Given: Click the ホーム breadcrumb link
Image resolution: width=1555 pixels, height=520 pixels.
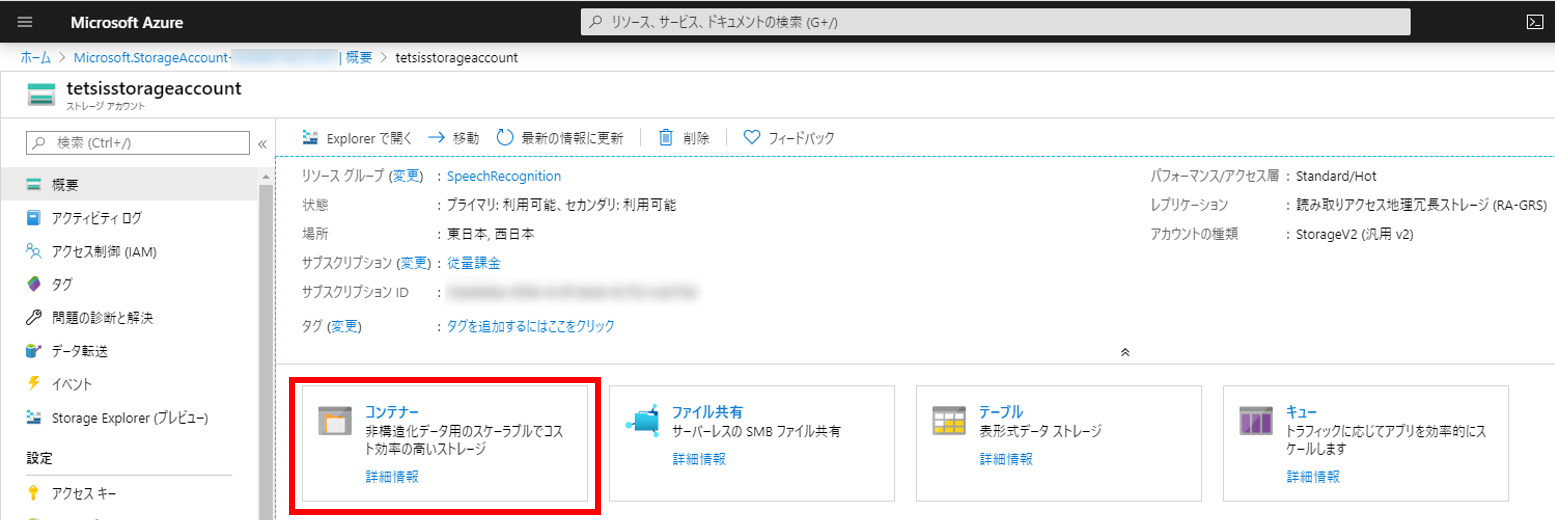Looking at the screenshot, I should [37, 57].
